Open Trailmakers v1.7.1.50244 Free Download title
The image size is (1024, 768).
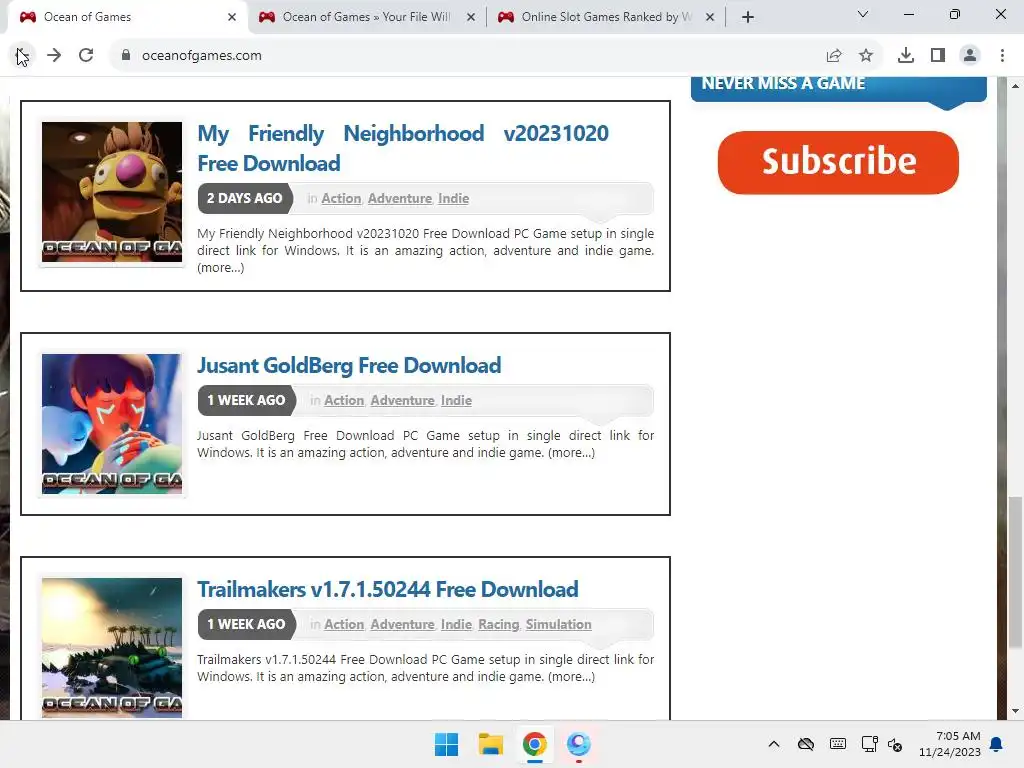pos(388,589)
